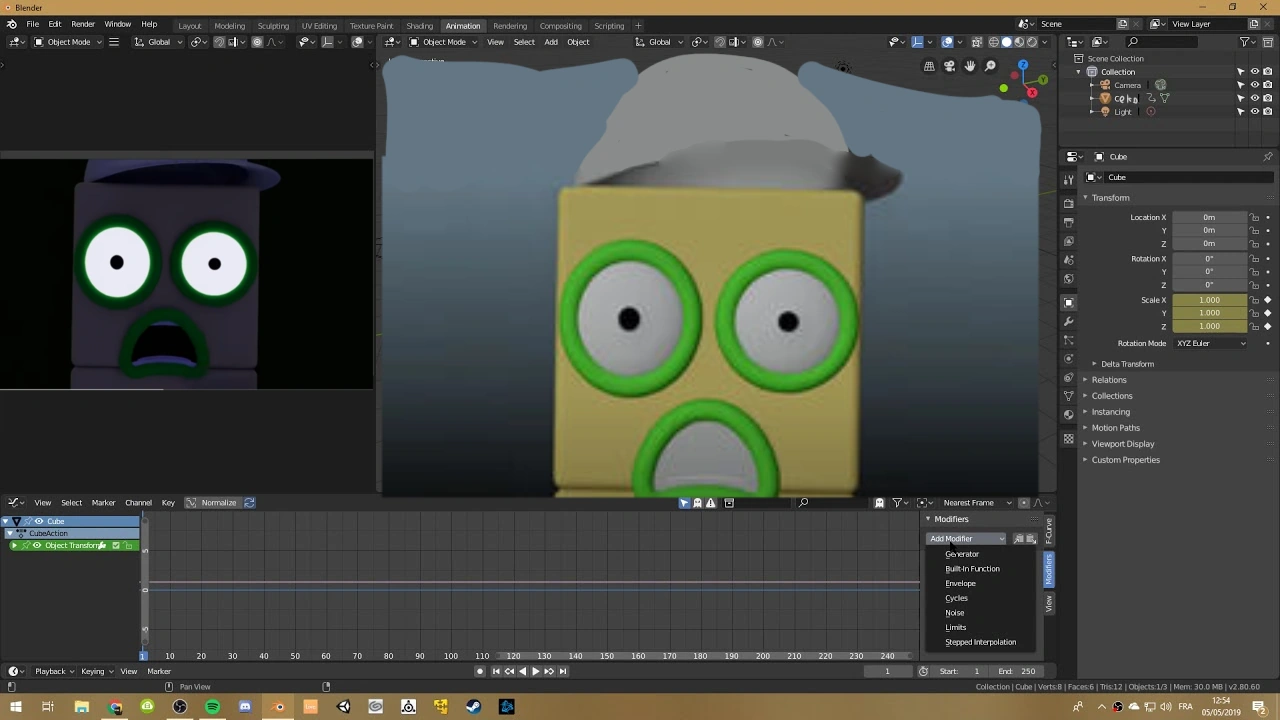Click the zoom magnifier icon in viewport corner
Viewport: 1280px width, 720px height.
coord(990,67)
